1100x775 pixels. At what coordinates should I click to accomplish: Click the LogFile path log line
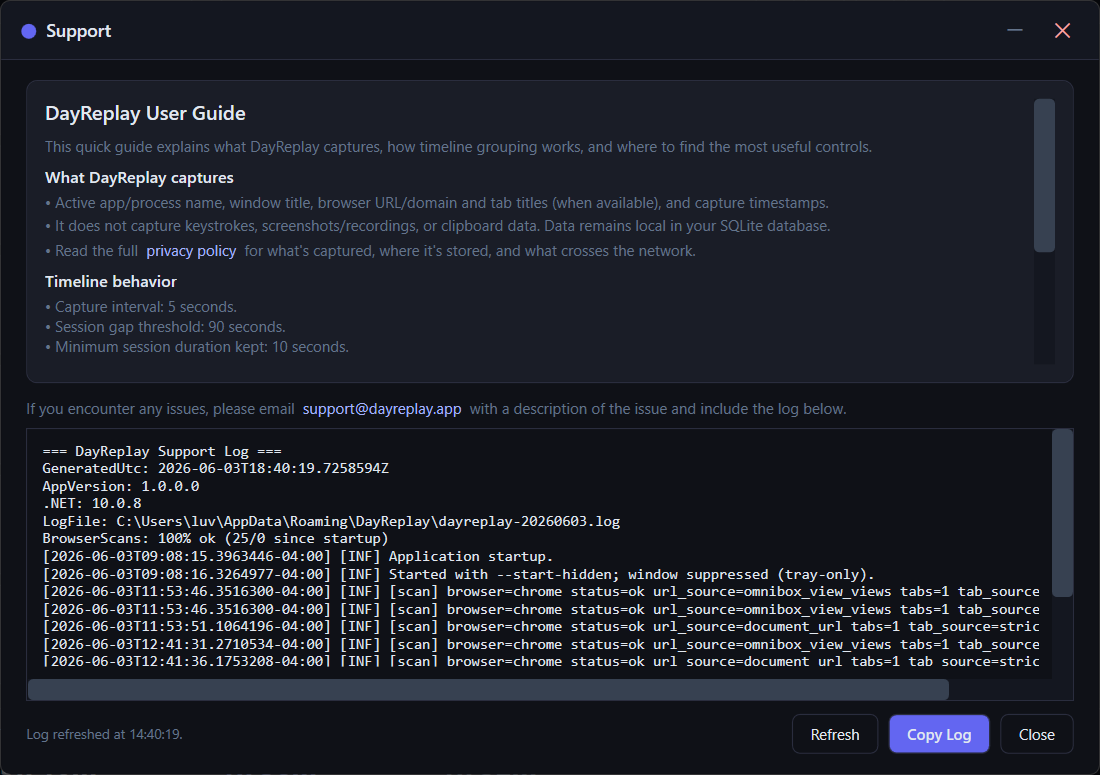pyautogui.click(x=331, y=521)
